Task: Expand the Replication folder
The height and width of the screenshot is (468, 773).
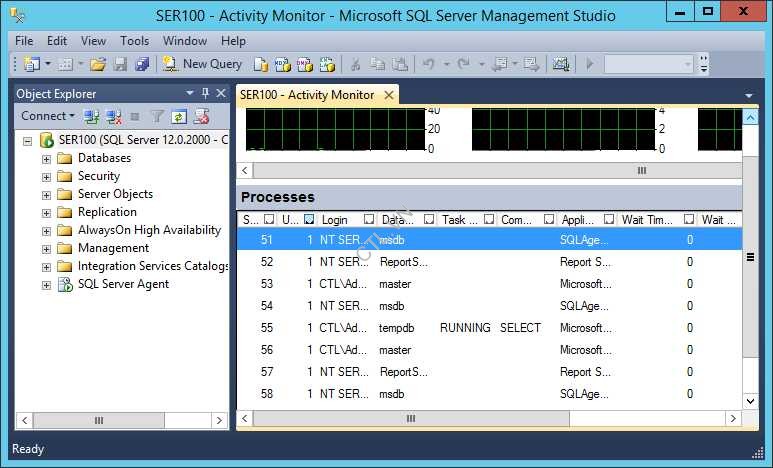Action: tap(46, 213)
